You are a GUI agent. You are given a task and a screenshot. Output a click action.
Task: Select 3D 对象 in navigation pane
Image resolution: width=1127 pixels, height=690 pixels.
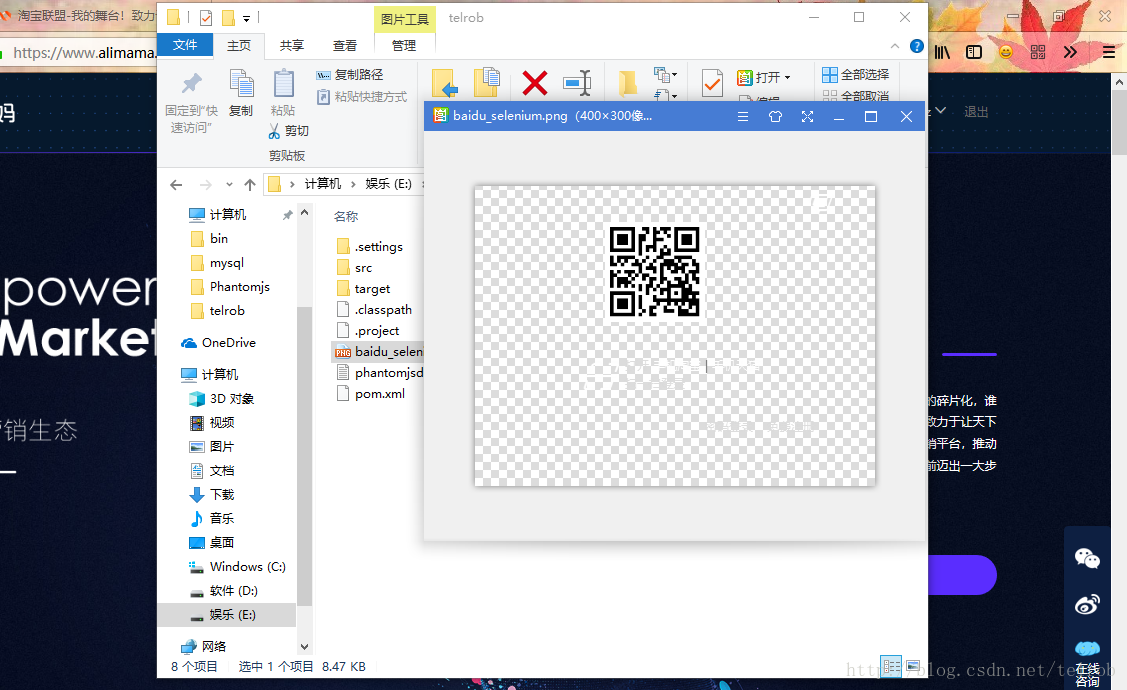point(221,399)
